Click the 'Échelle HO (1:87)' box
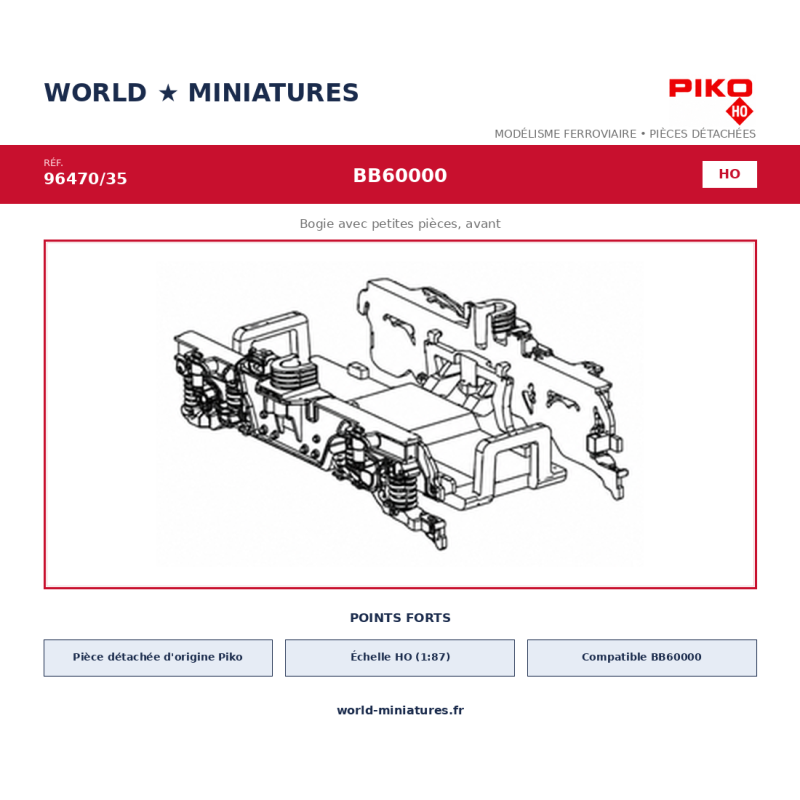This screenshot has width=800, height=800. tap(400, 658)
